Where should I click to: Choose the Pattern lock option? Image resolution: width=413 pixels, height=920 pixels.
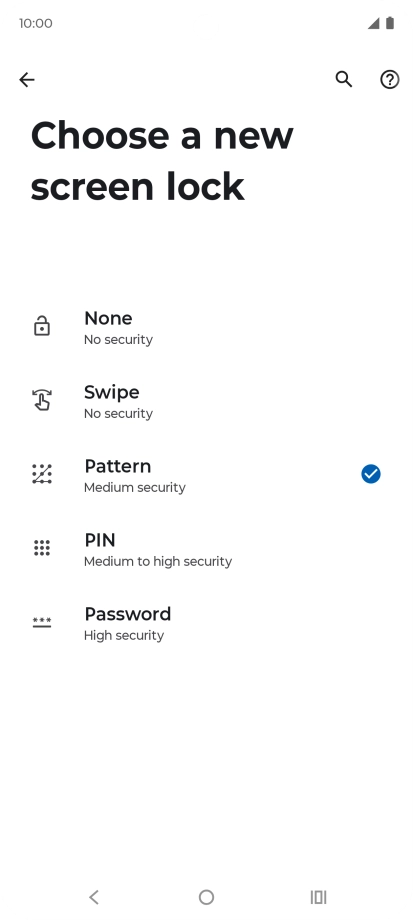[206, 474]
